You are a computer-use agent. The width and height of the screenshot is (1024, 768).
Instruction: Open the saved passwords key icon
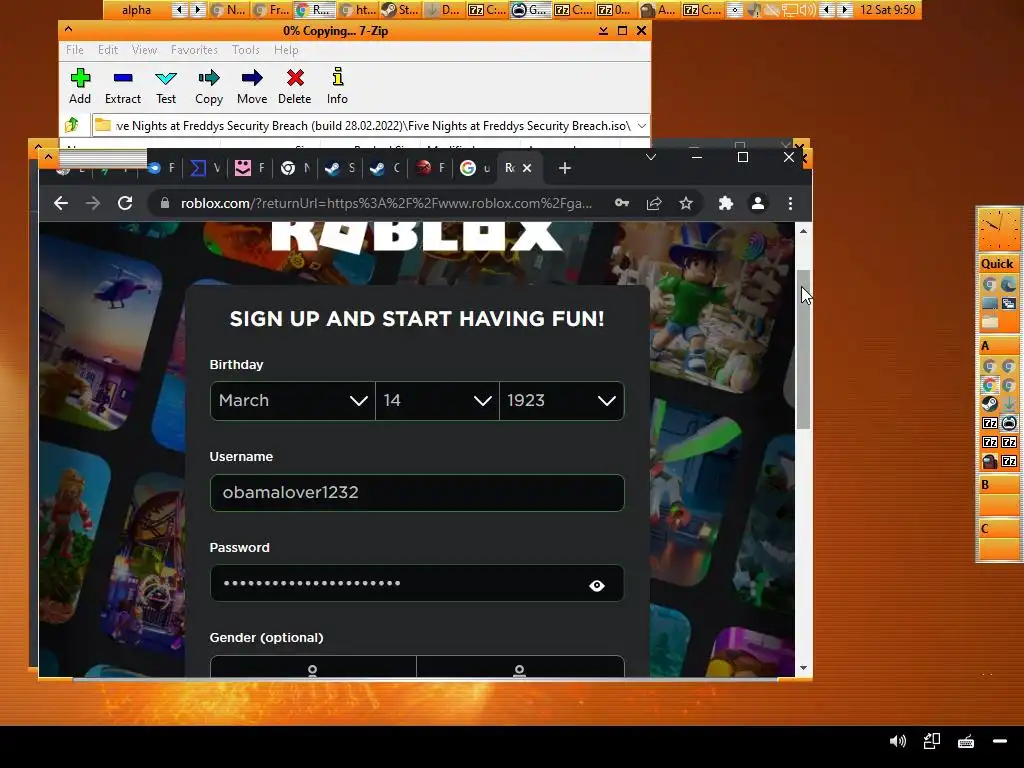[622, 203]
